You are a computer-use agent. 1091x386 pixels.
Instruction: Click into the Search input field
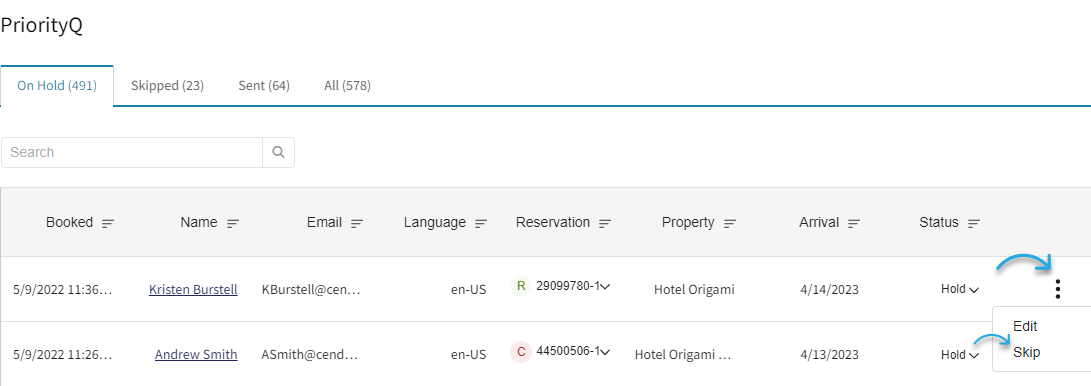pyautogui.click(x=132, y=152)
